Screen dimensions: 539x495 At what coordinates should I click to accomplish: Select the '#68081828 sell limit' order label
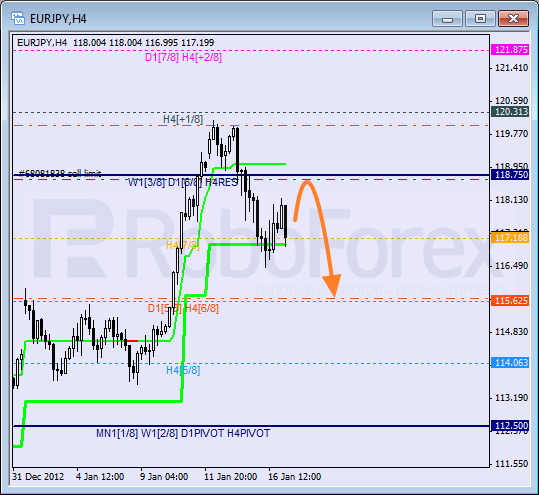click(60, 173)
